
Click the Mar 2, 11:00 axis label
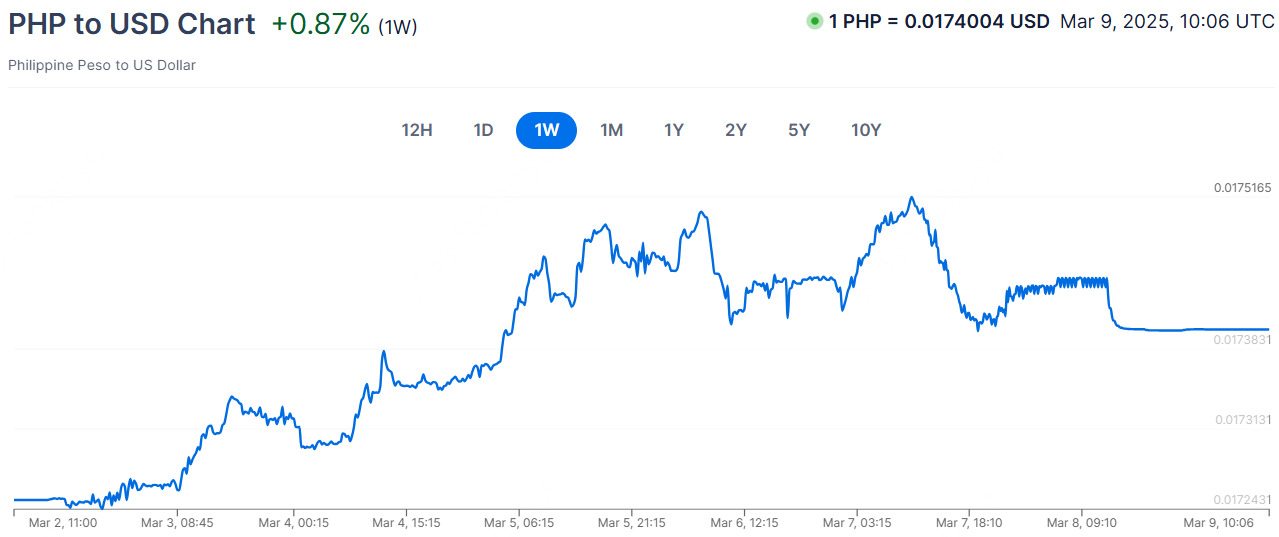click(63, 523)
